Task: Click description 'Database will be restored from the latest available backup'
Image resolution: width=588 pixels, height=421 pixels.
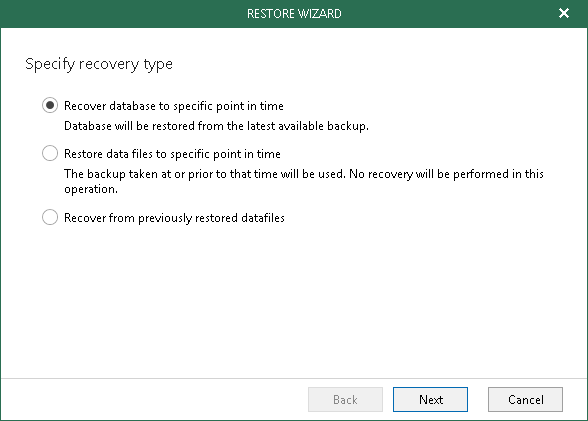Action: tap(216, 126)
